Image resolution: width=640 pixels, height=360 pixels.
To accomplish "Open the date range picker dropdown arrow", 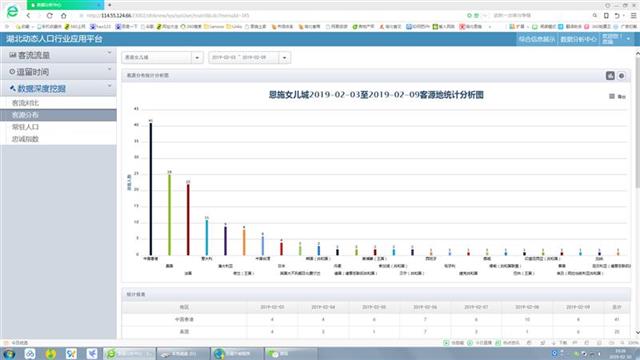I will click(284, 58).
